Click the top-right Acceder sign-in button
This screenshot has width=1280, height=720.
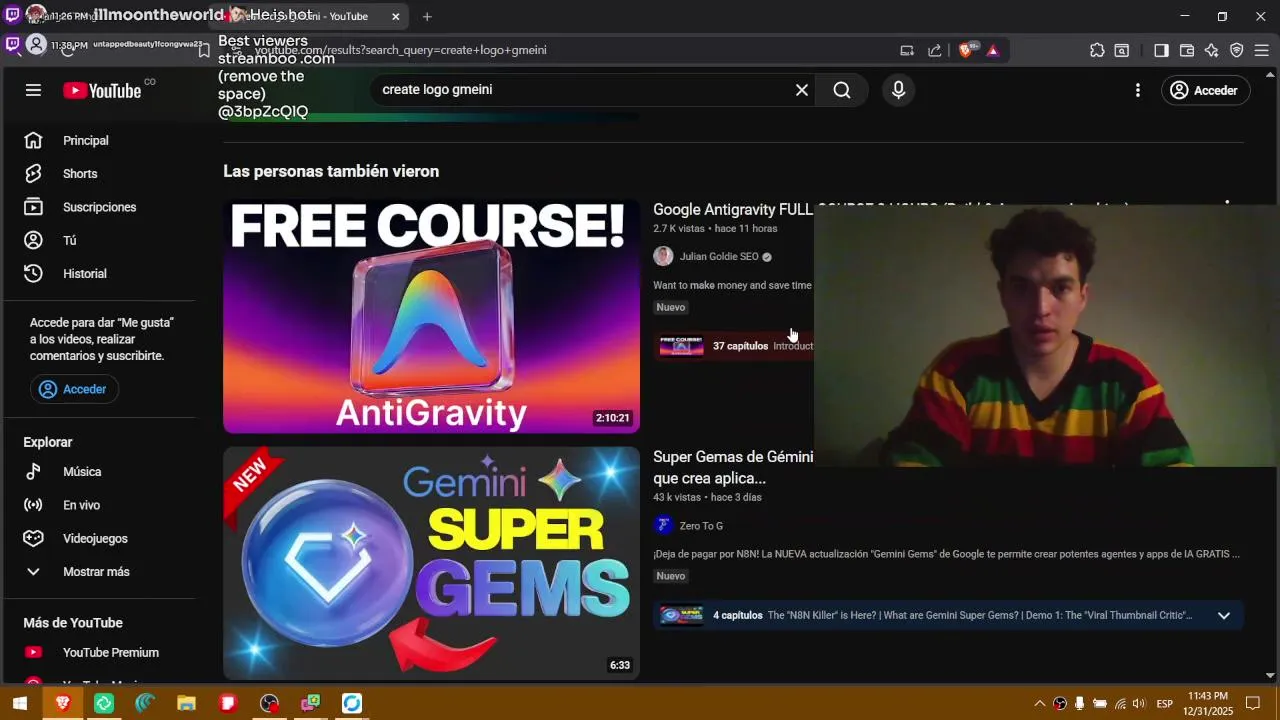1205,90
